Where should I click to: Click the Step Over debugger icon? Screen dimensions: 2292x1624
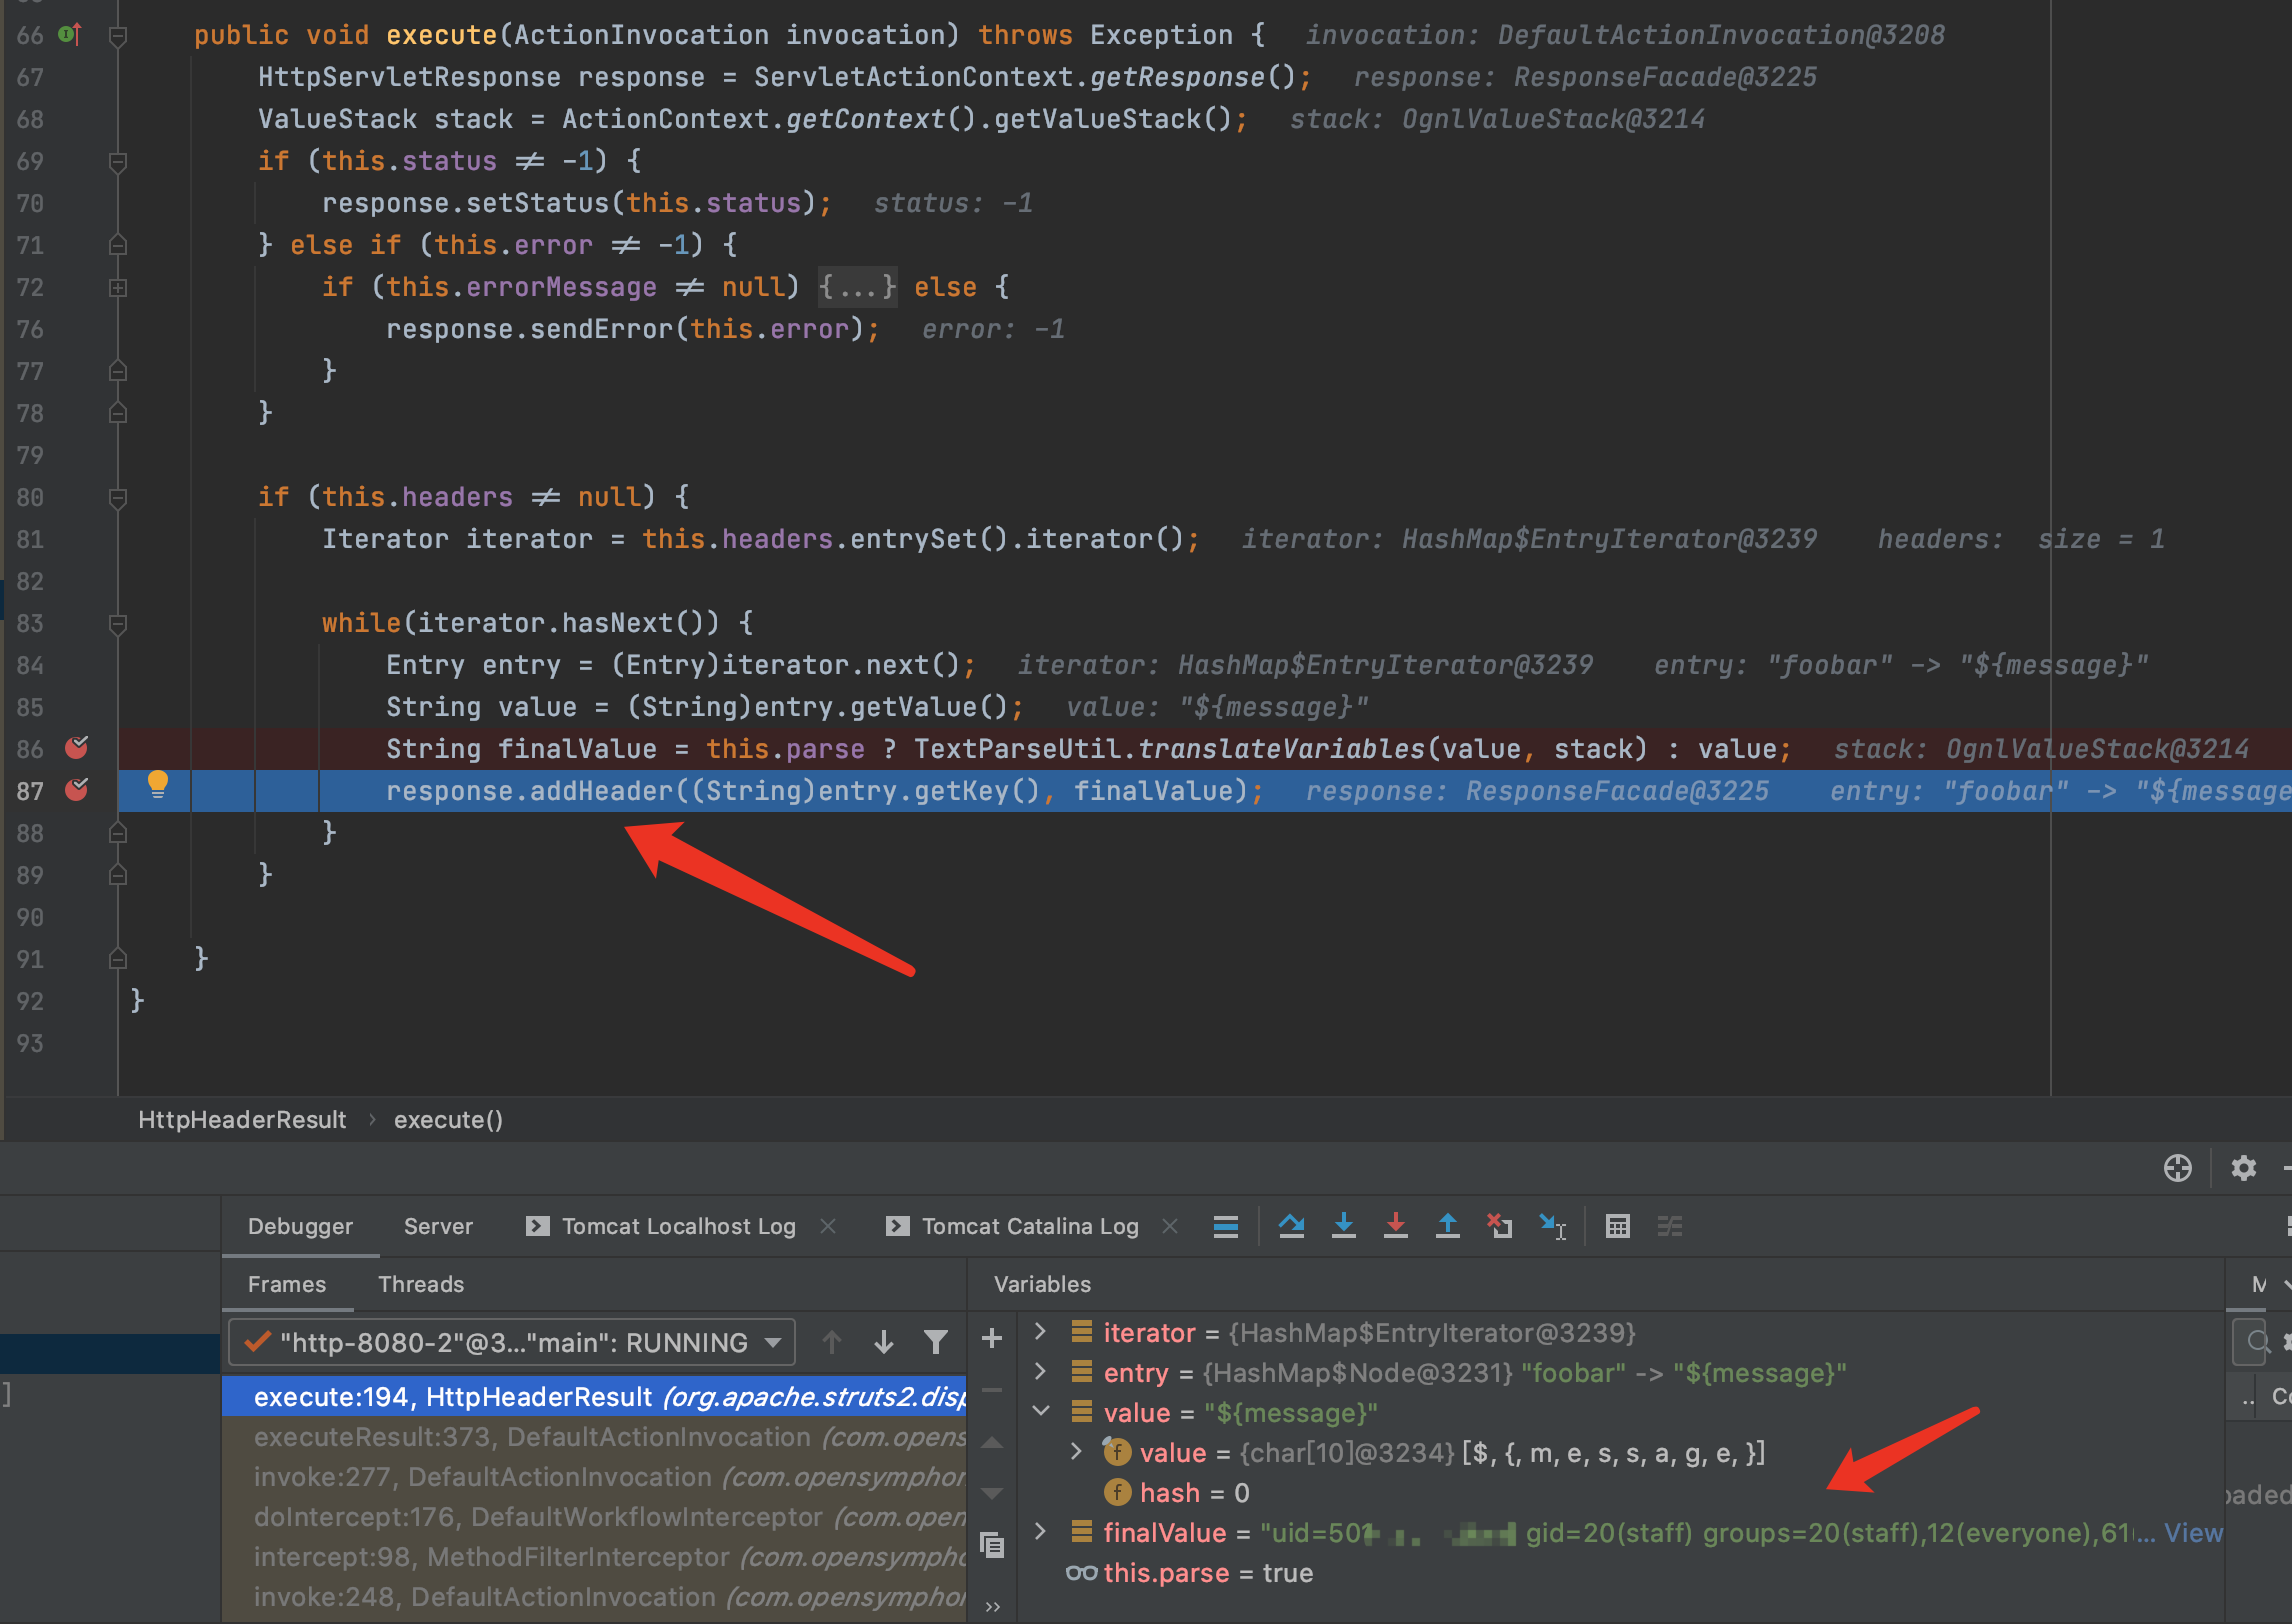pyautogui.click(x=1291, y=1226)
